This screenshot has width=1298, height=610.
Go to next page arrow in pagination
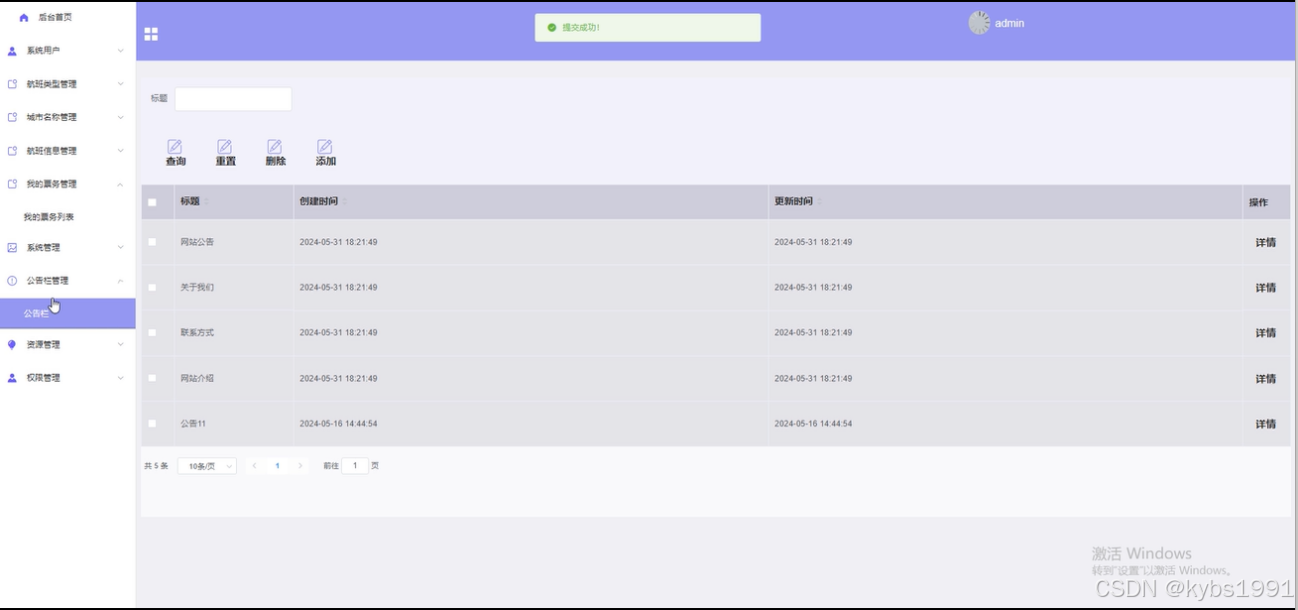pos(300,466)
